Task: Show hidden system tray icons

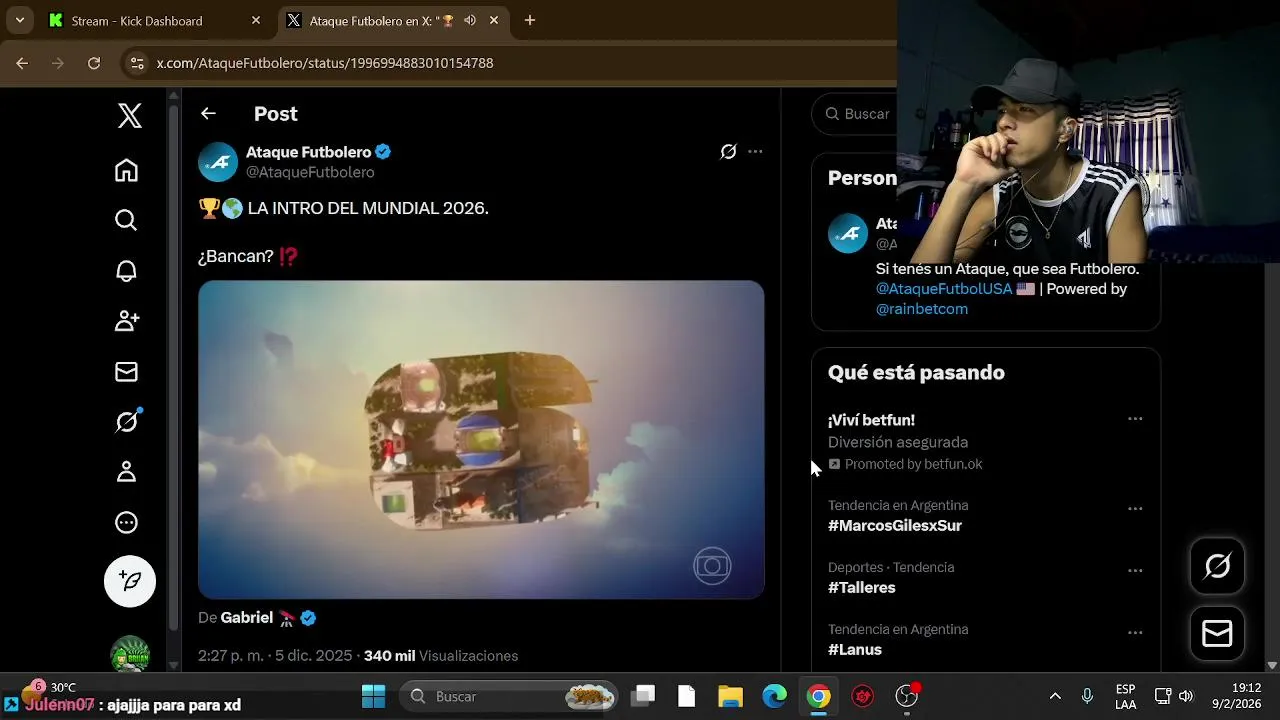Action: [x=1055, y=696]
